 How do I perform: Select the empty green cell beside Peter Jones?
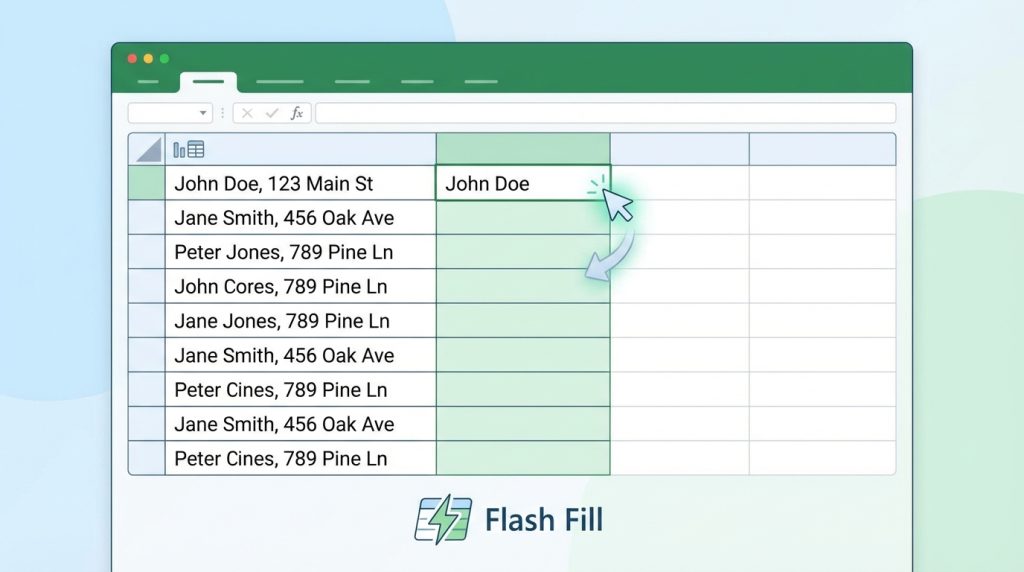click(x=523, y=252)
